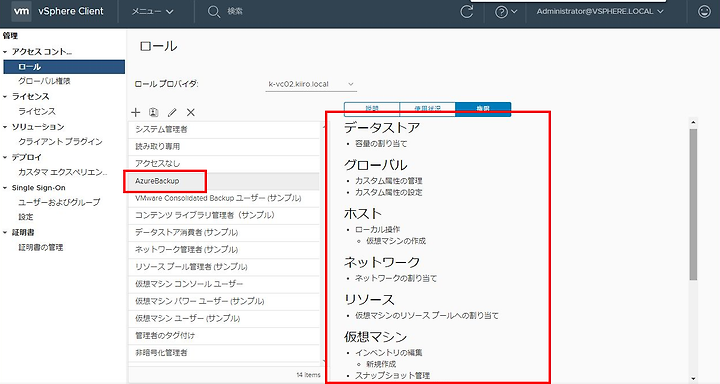Collapse the ライセンス tree section
Image resolution: width=720 pixels, height=384 pixels.
(5, 96)
